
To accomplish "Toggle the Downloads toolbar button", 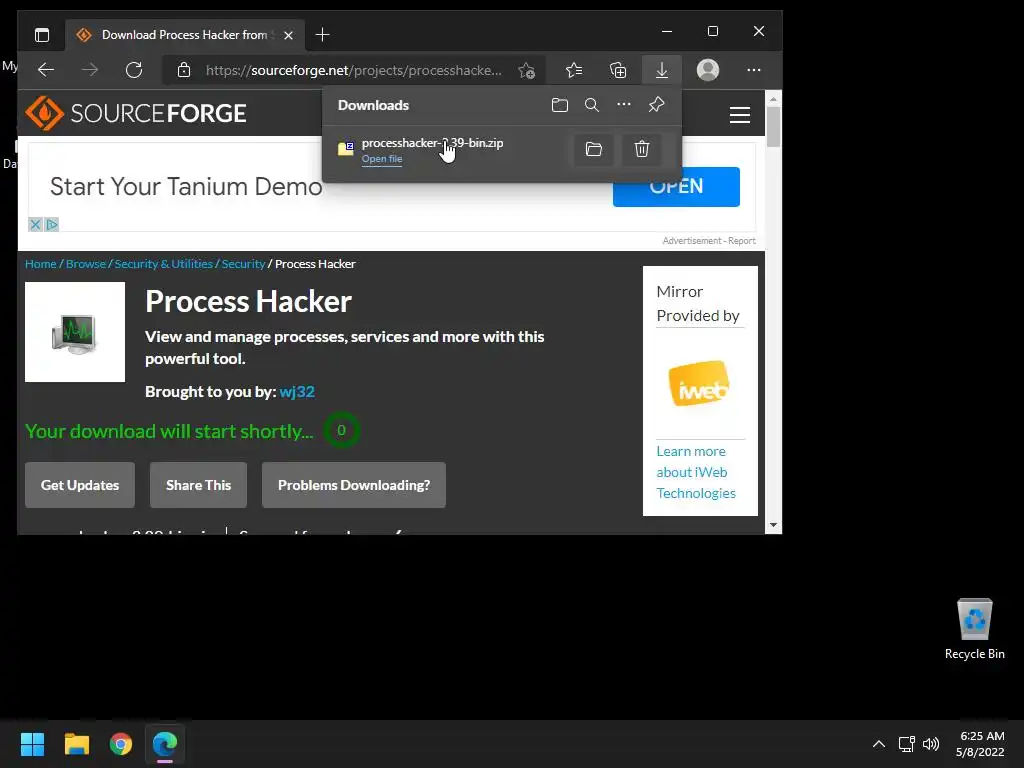I will point(662,70).
